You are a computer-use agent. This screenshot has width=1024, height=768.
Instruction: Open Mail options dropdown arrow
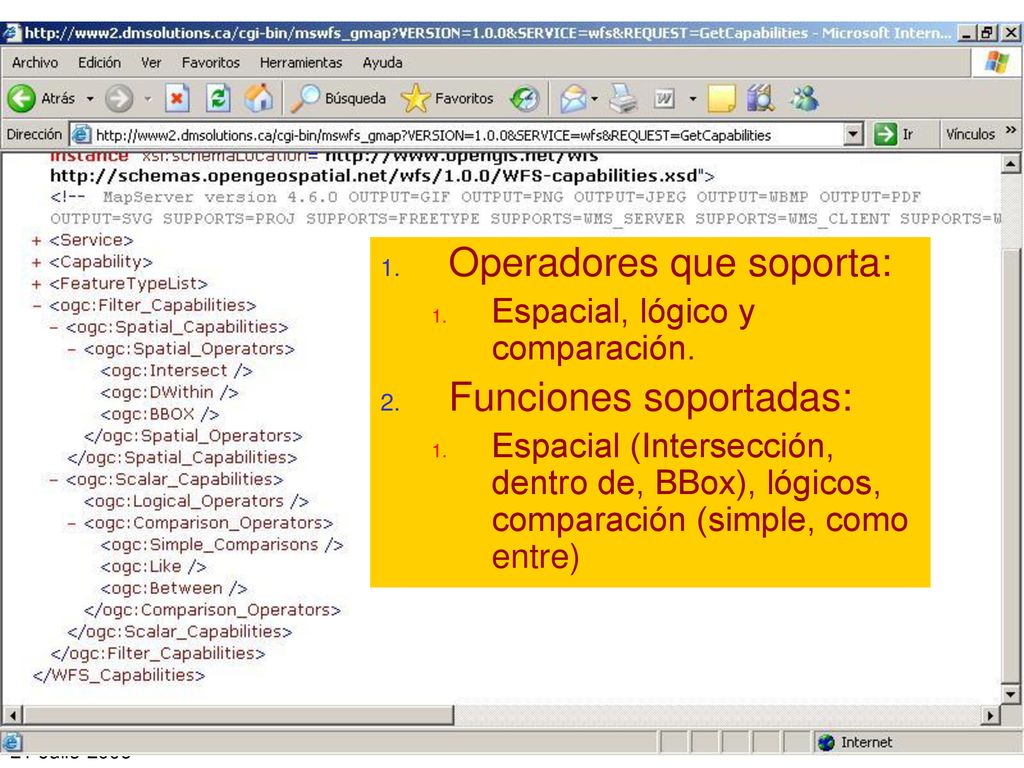point(594,99)
